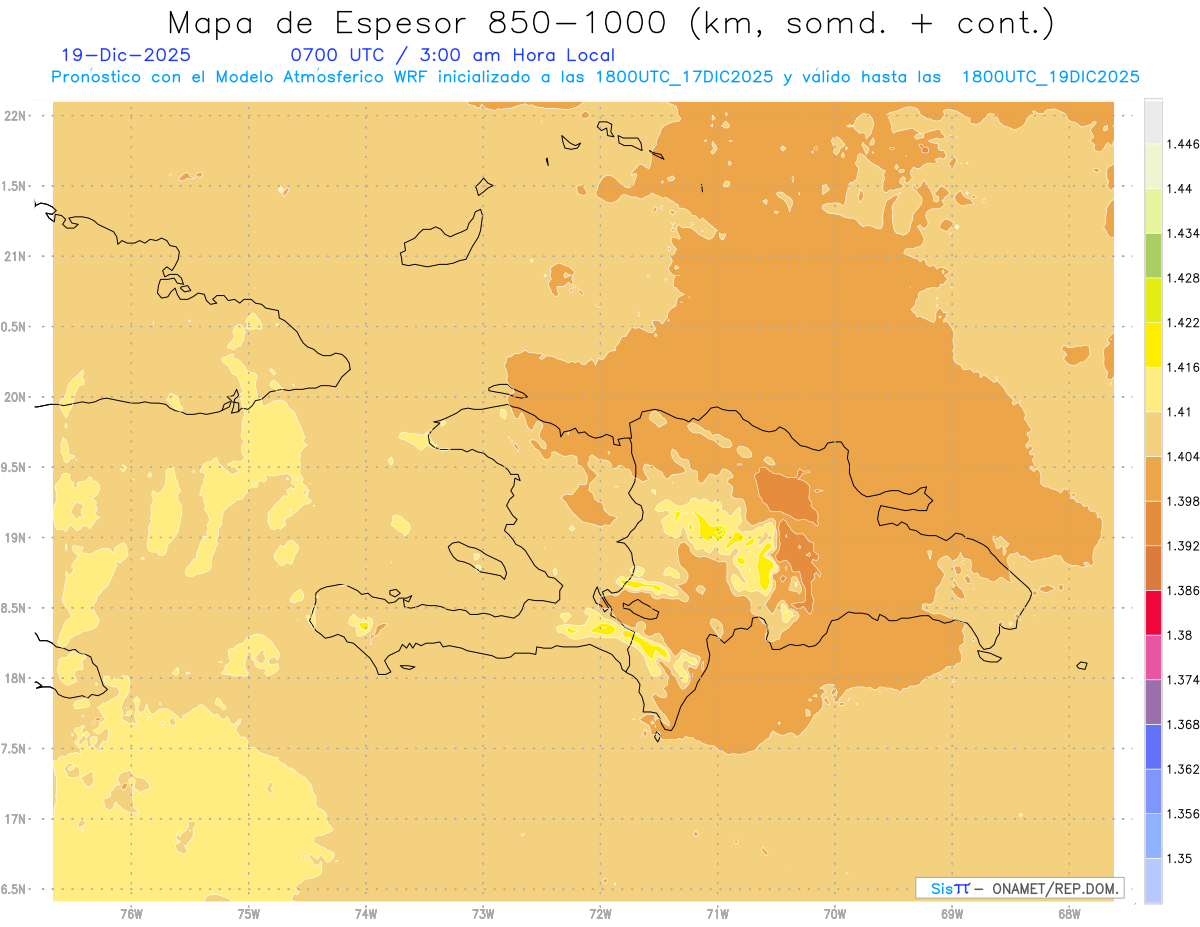This screenshot has width=1200, height=927.
Task: Click the longitude axis label 72W
Action: pos(601,913)
